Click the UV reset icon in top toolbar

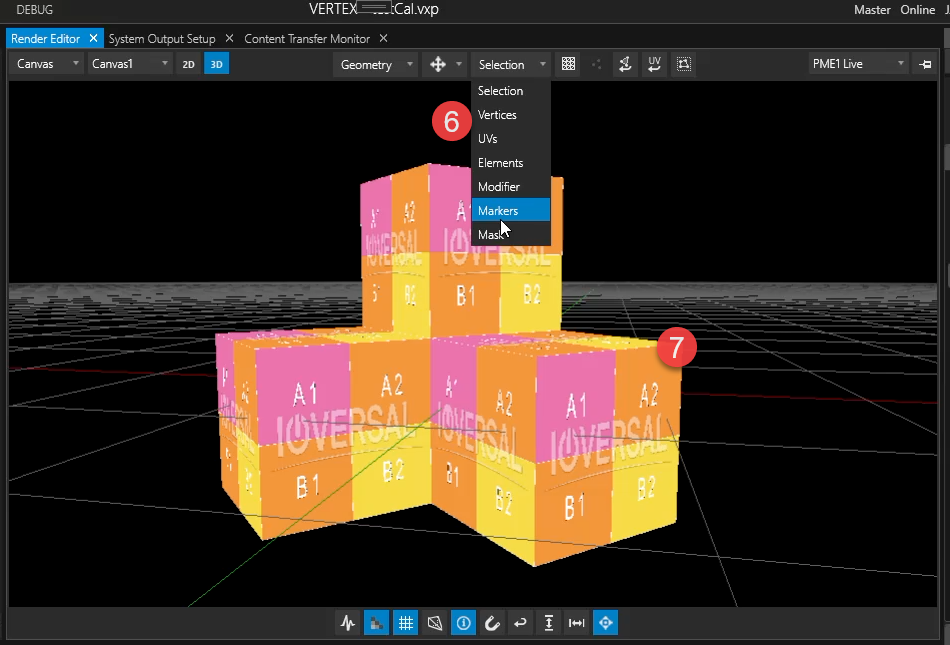(x=654, y=63)
